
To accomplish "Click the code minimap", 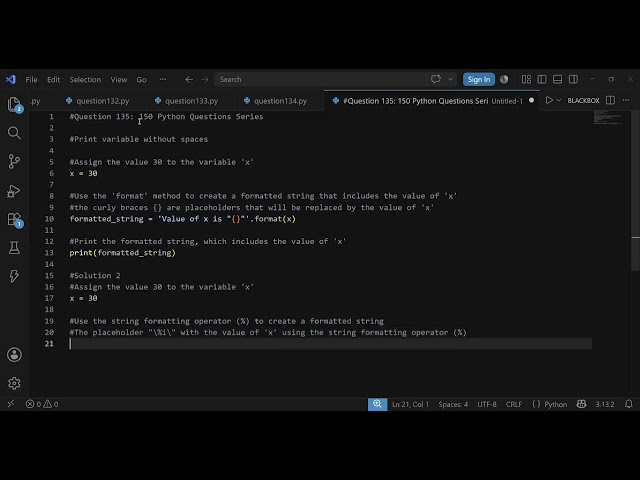I will (x=608, y=118).
